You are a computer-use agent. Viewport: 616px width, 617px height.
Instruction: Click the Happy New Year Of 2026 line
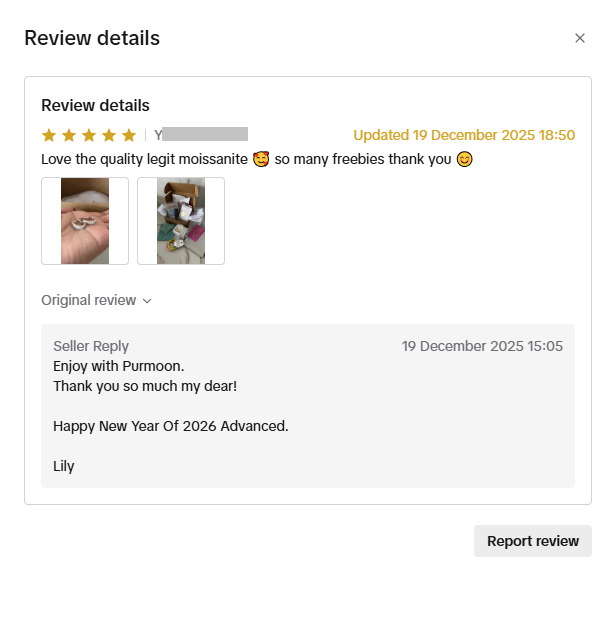point(170,426)
